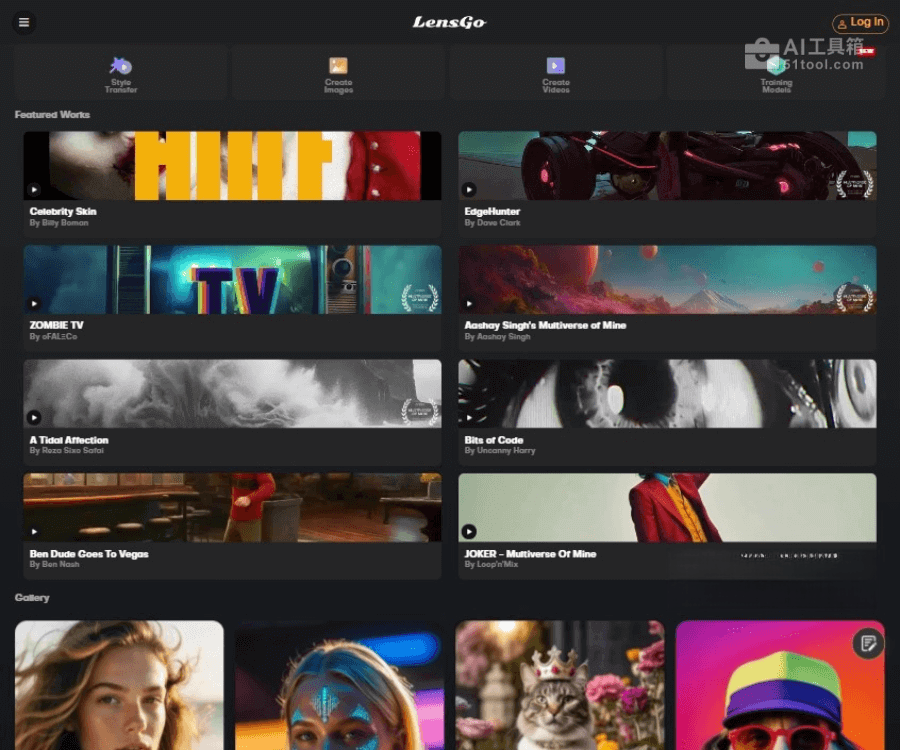Play the A Tidal Affection video
This screenshot has width=900, height=750.
click(x=34, y=417)
